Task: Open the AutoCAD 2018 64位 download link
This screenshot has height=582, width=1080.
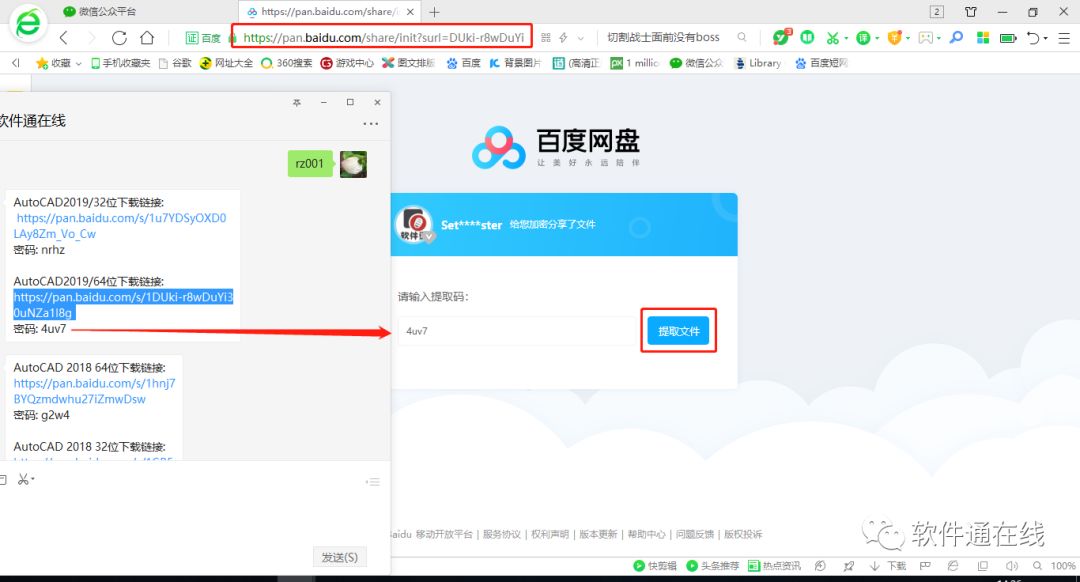Action: pyautogui.click(x=94, y=391)
